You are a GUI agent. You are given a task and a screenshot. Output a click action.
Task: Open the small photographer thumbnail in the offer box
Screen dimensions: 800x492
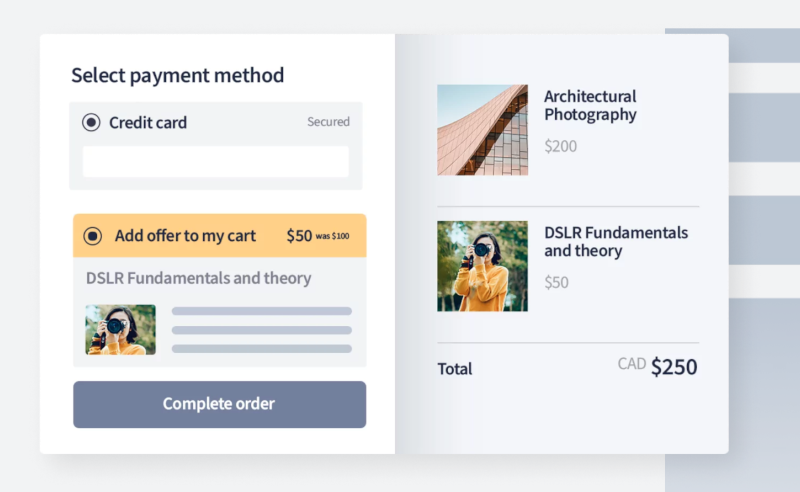[120, 330]
